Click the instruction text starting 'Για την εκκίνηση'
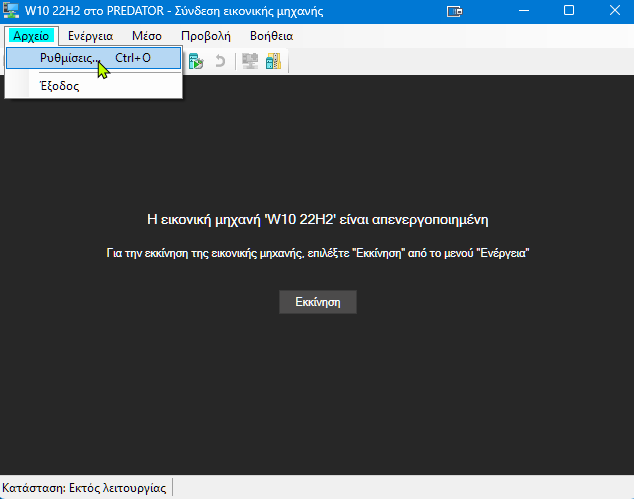The width and height of the screenshot is (634, 499). pyautogui.click(x=318, y=254)
